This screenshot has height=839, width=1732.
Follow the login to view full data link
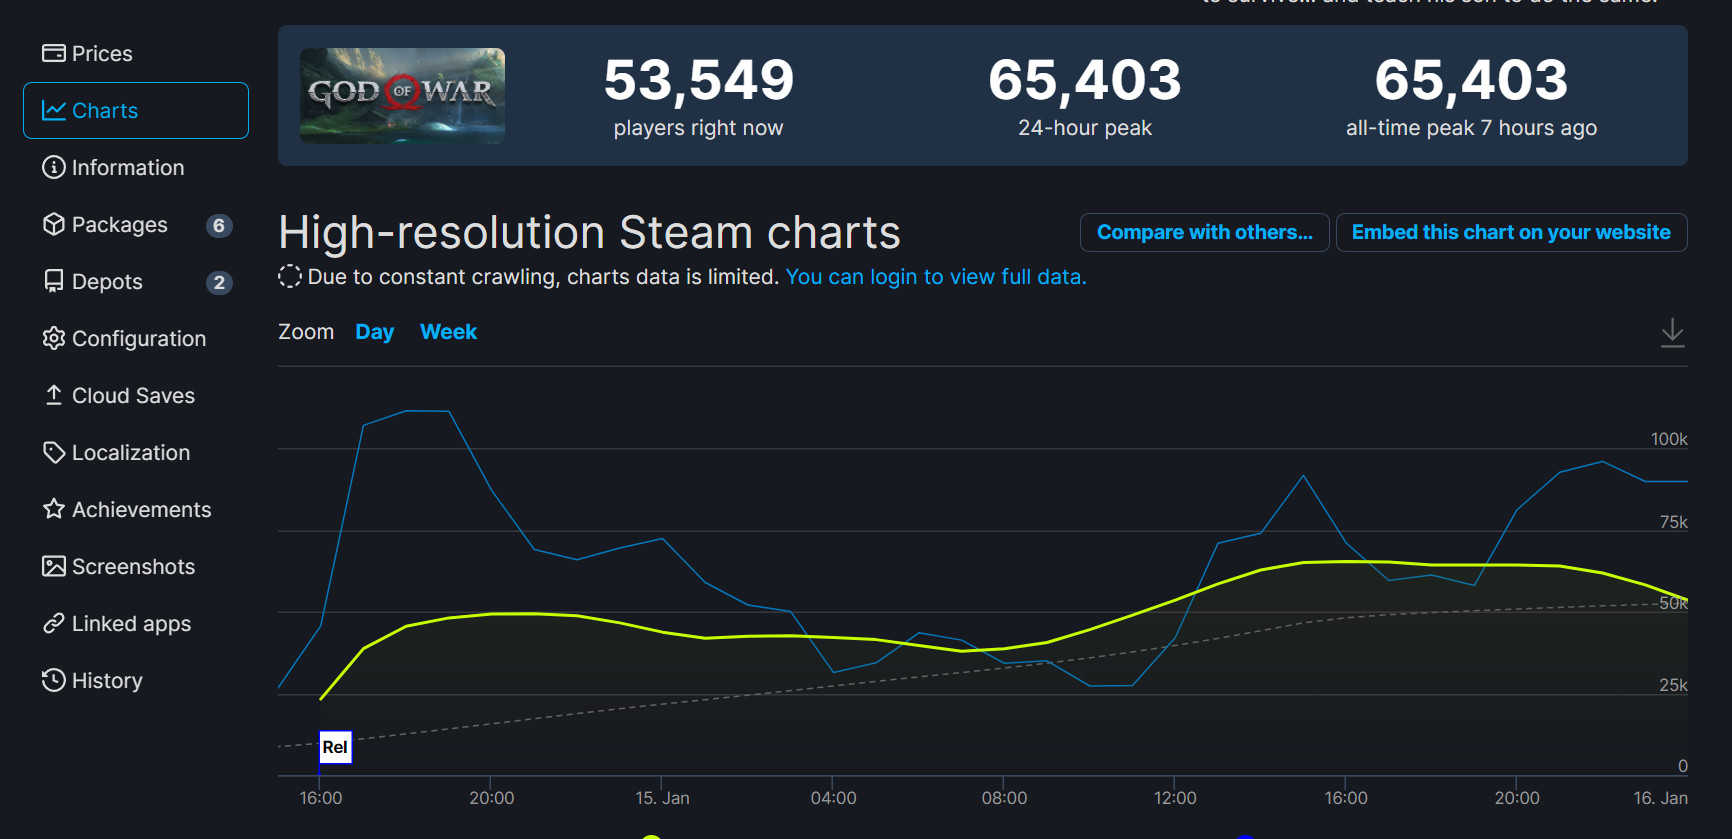click(935, 277)
